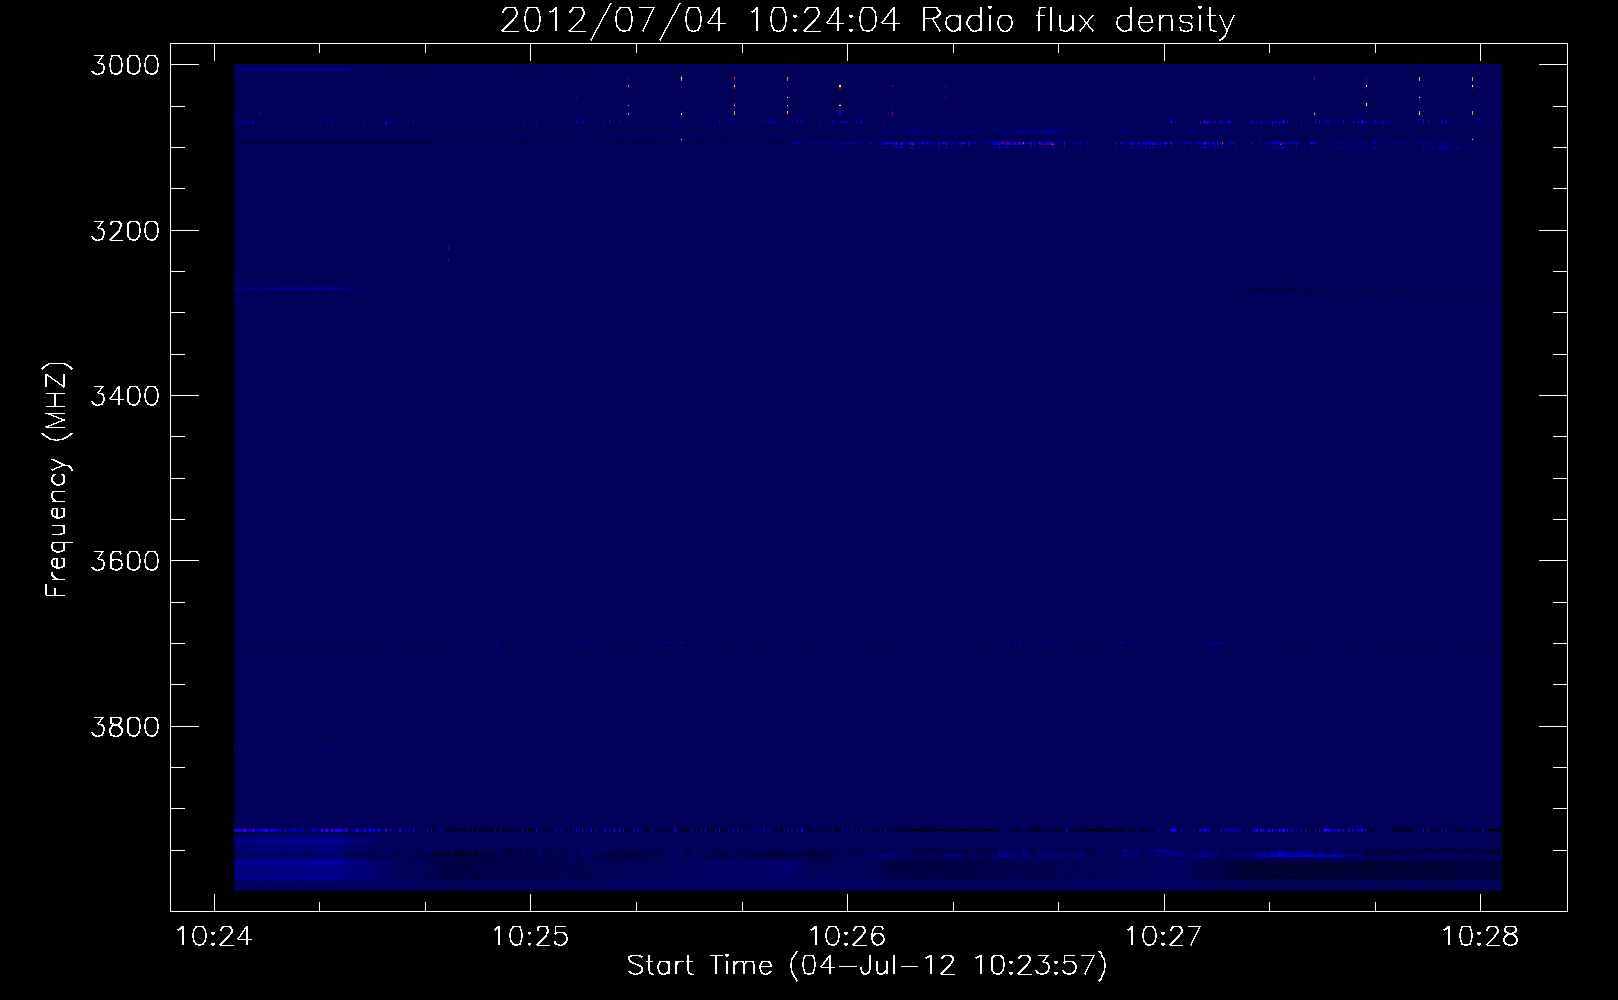Click the 10:28 time tick label
Viewport: 1618px width, 1000px height.
pos(1480,937)
